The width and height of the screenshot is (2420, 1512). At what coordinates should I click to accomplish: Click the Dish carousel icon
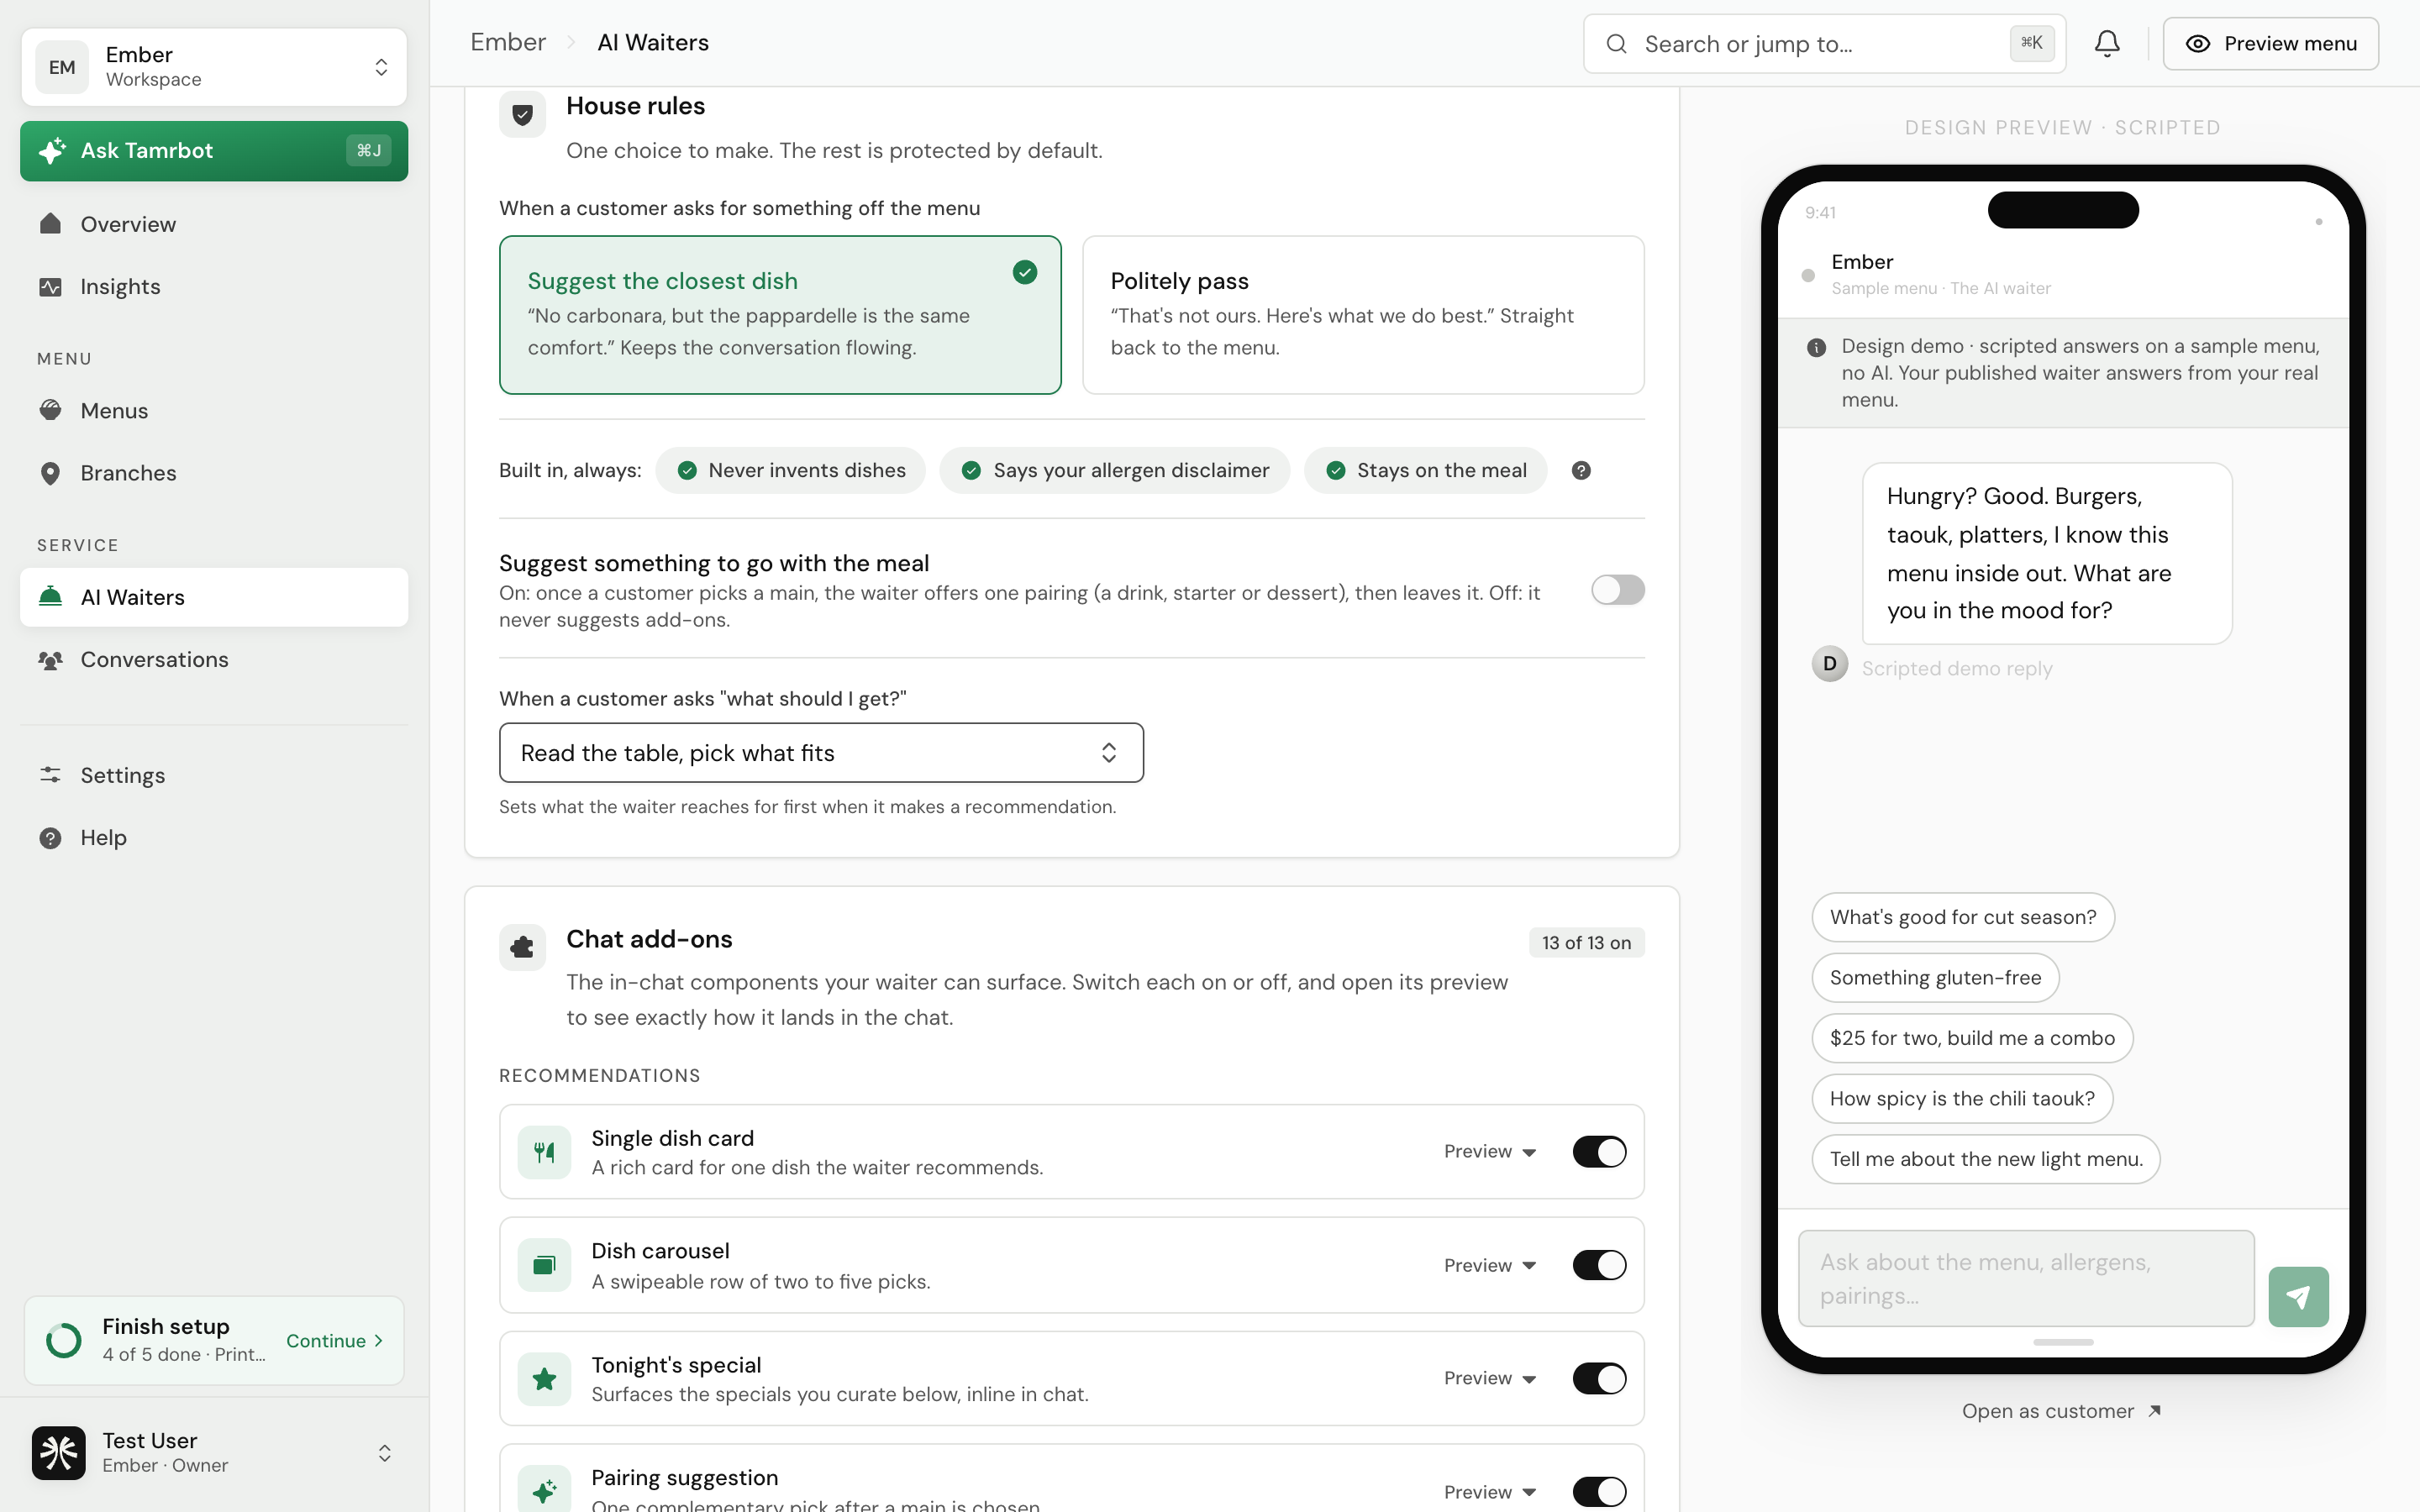point(544,1265)
